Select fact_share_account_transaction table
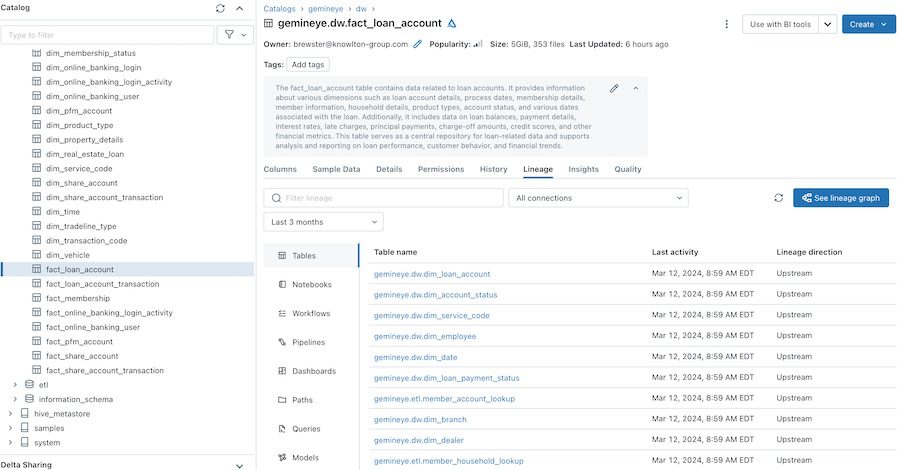 pyautogui.click(x=104, y=371)
